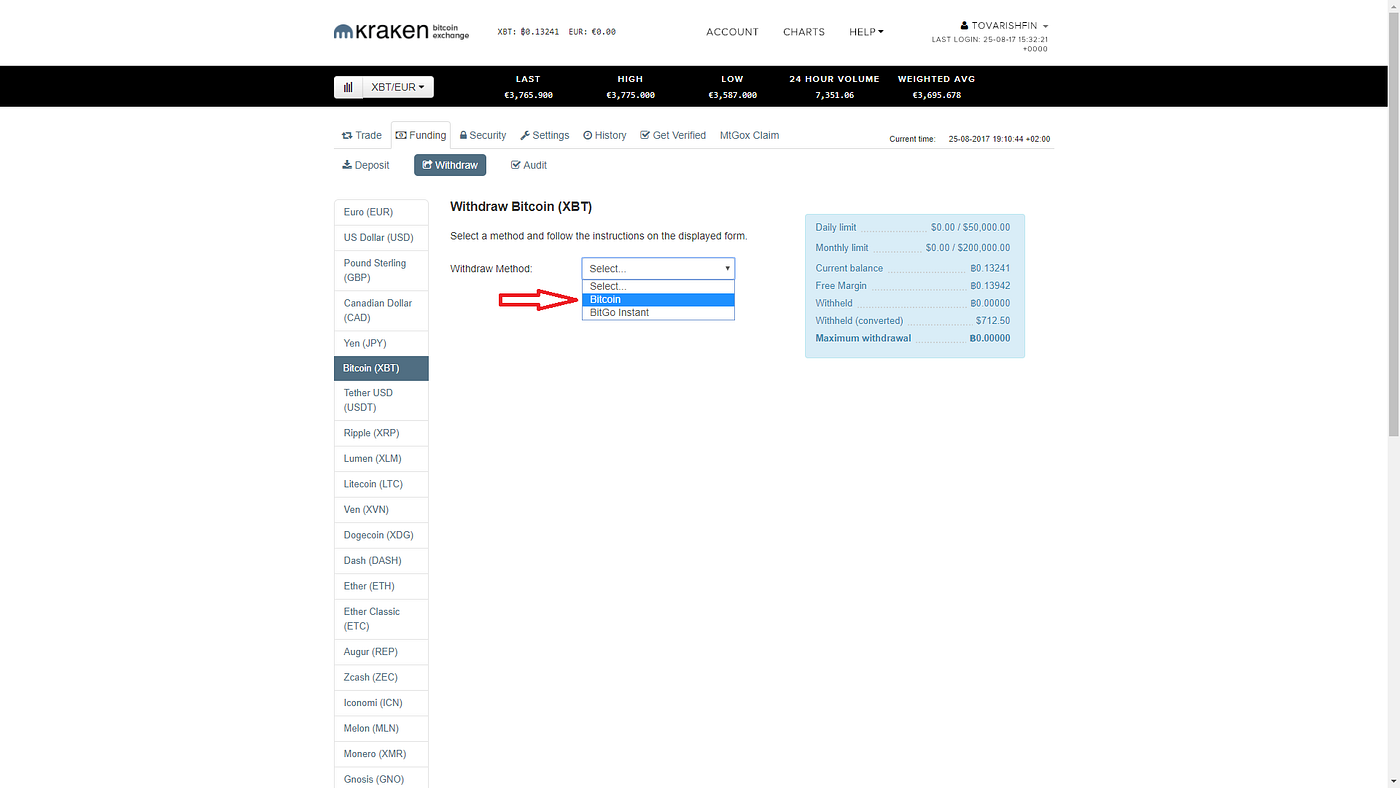The height and width of the screenshot is (788, 1400).
Task: Select Gnosis (GNO) in the sidebar
Action: (381, 779)
